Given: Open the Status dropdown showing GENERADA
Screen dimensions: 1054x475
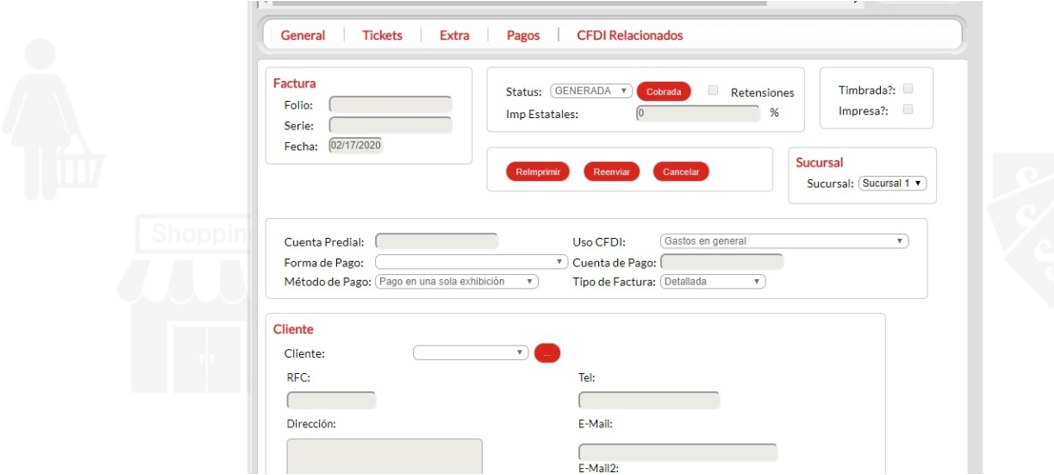Looking at the screenshot, I should [591, 91].
